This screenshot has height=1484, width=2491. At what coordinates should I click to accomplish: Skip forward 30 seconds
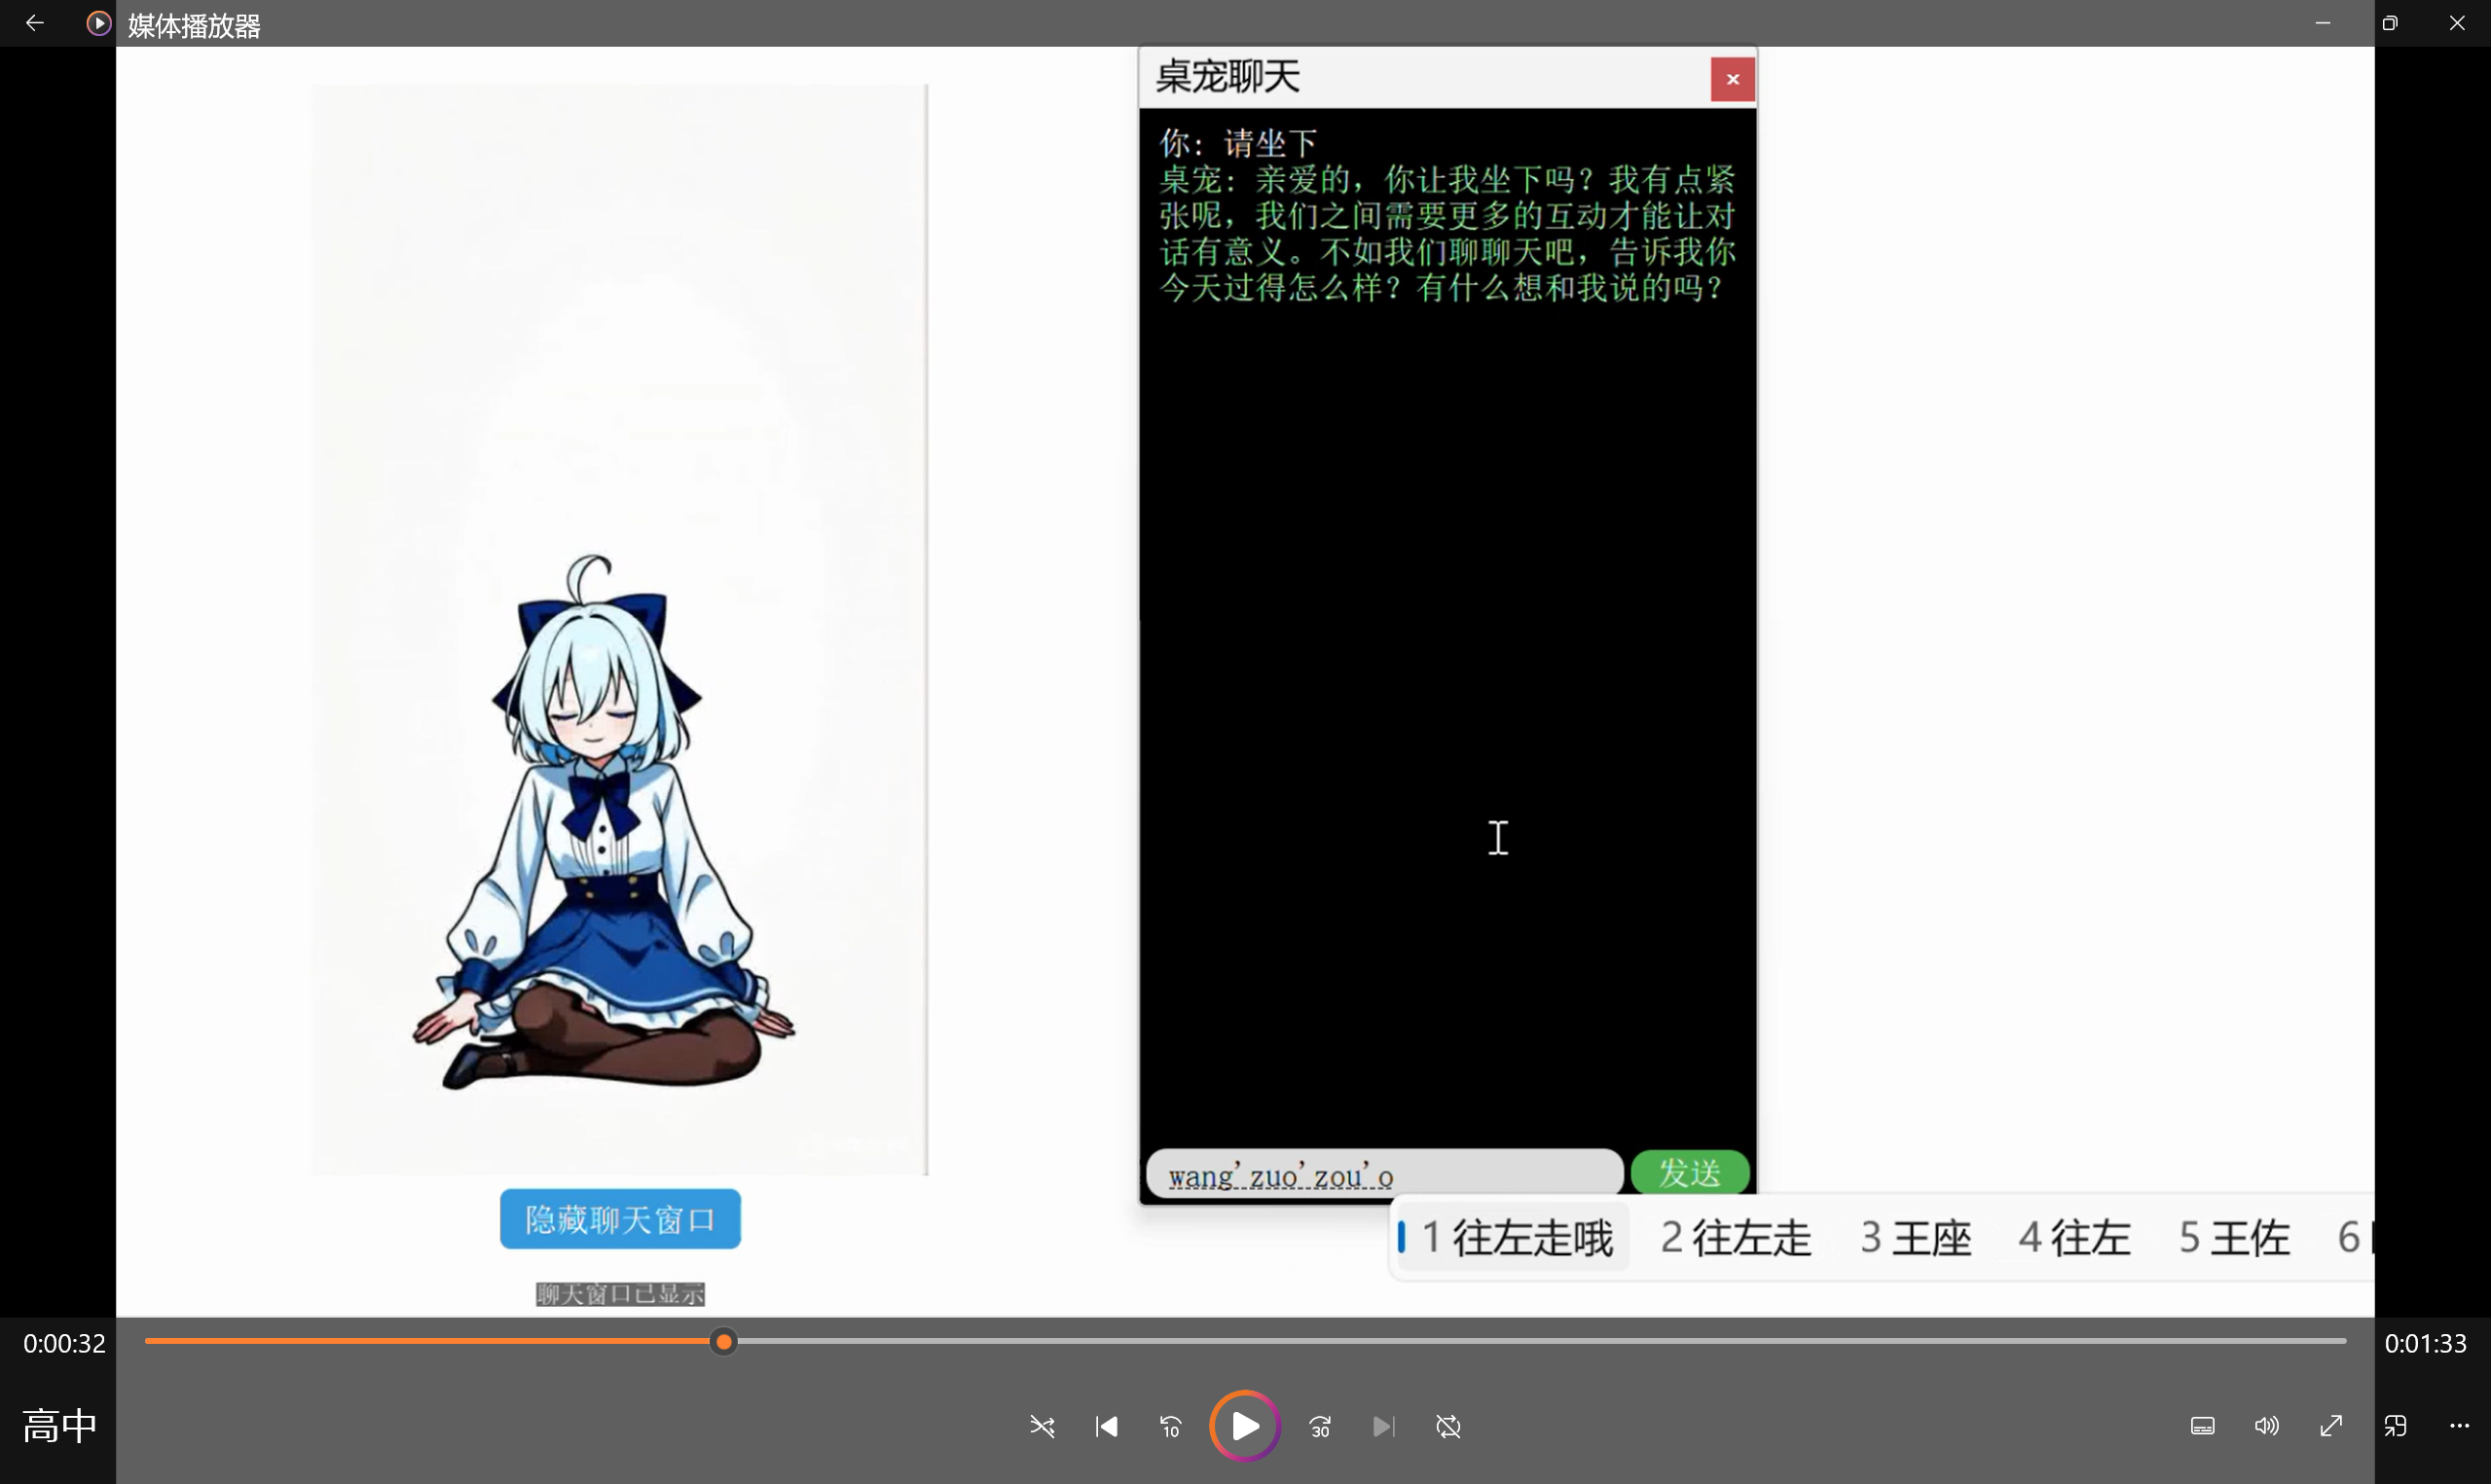point(1320,1426)
